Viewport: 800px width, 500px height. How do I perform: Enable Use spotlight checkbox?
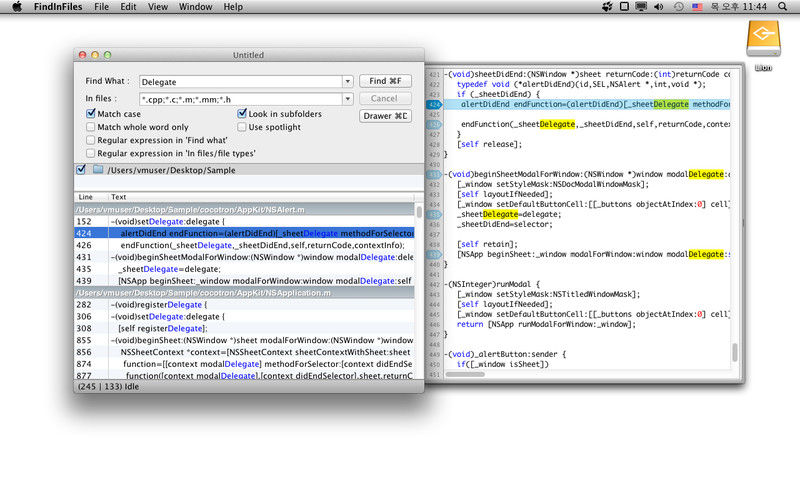tap(242, 127)
